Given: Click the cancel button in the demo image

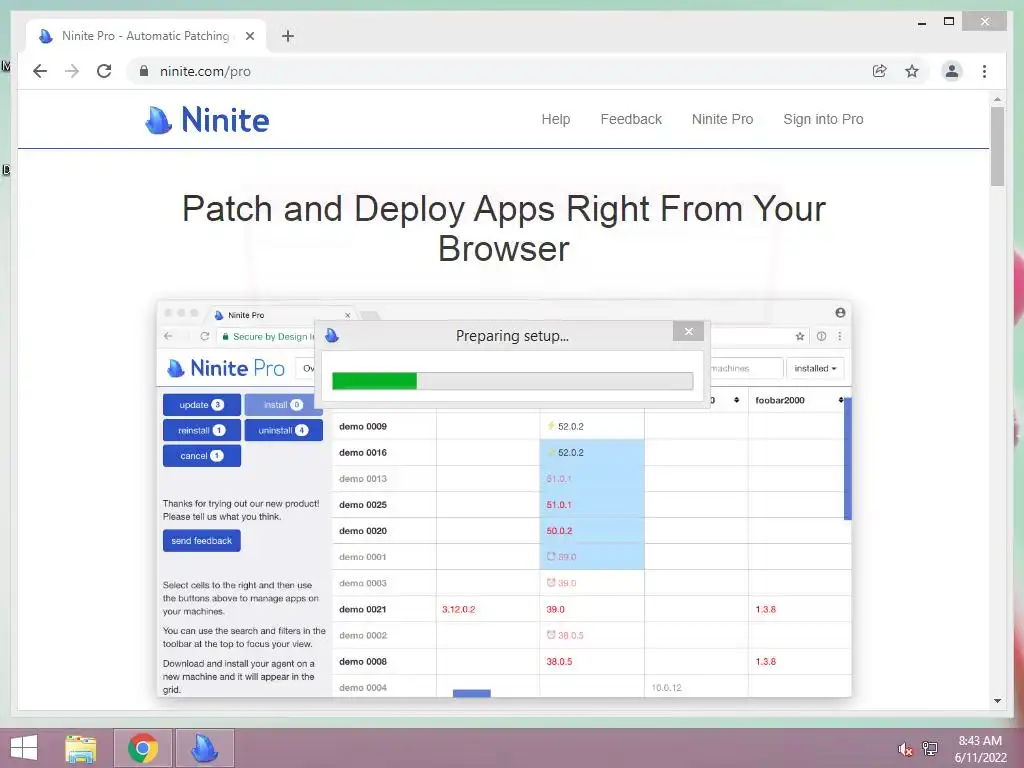Looking at the screenshot, I should [x=202, y=456].
